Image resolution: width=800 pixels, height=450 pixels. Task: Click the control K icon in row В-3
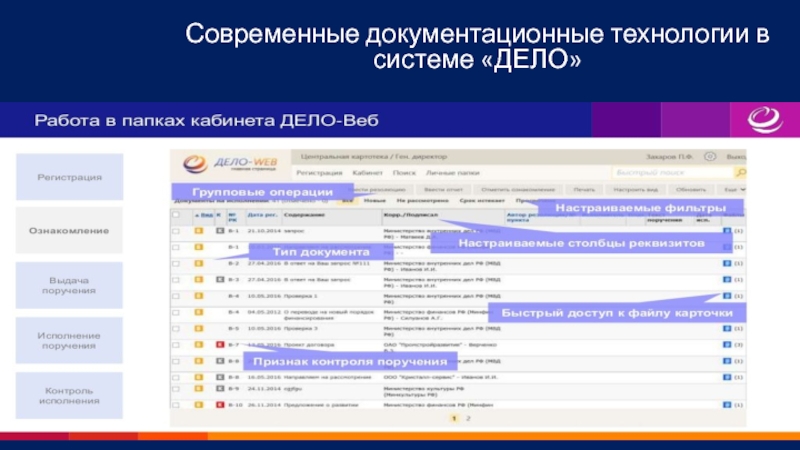[220, 280]
